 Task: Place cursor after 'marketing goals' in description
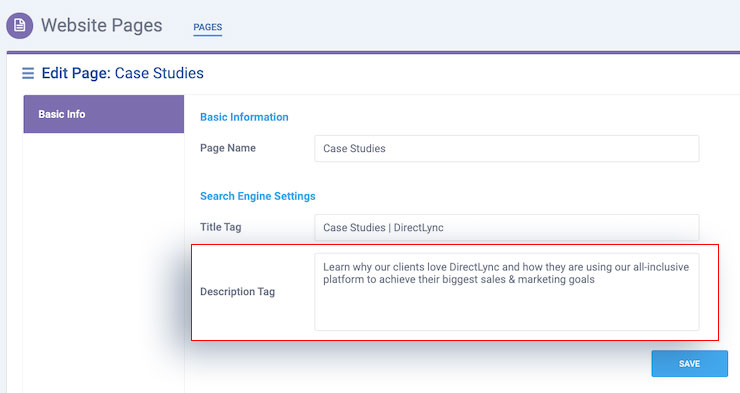point(596,279)
